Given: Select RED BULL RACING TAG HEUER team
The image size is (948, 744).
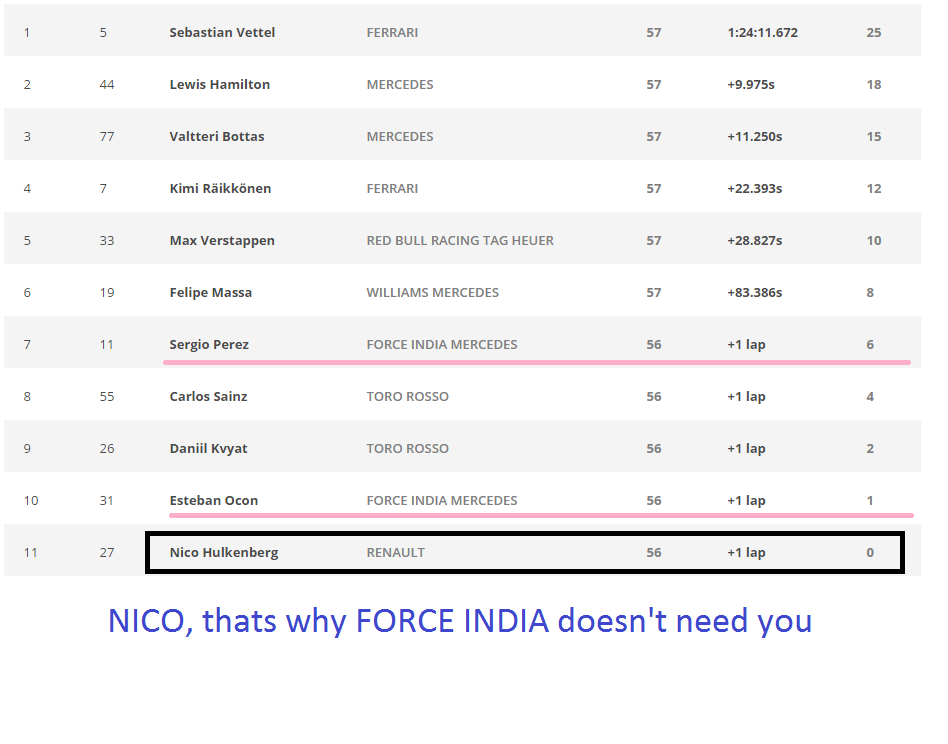Looking at the screenshot, I should click(459, 241).
